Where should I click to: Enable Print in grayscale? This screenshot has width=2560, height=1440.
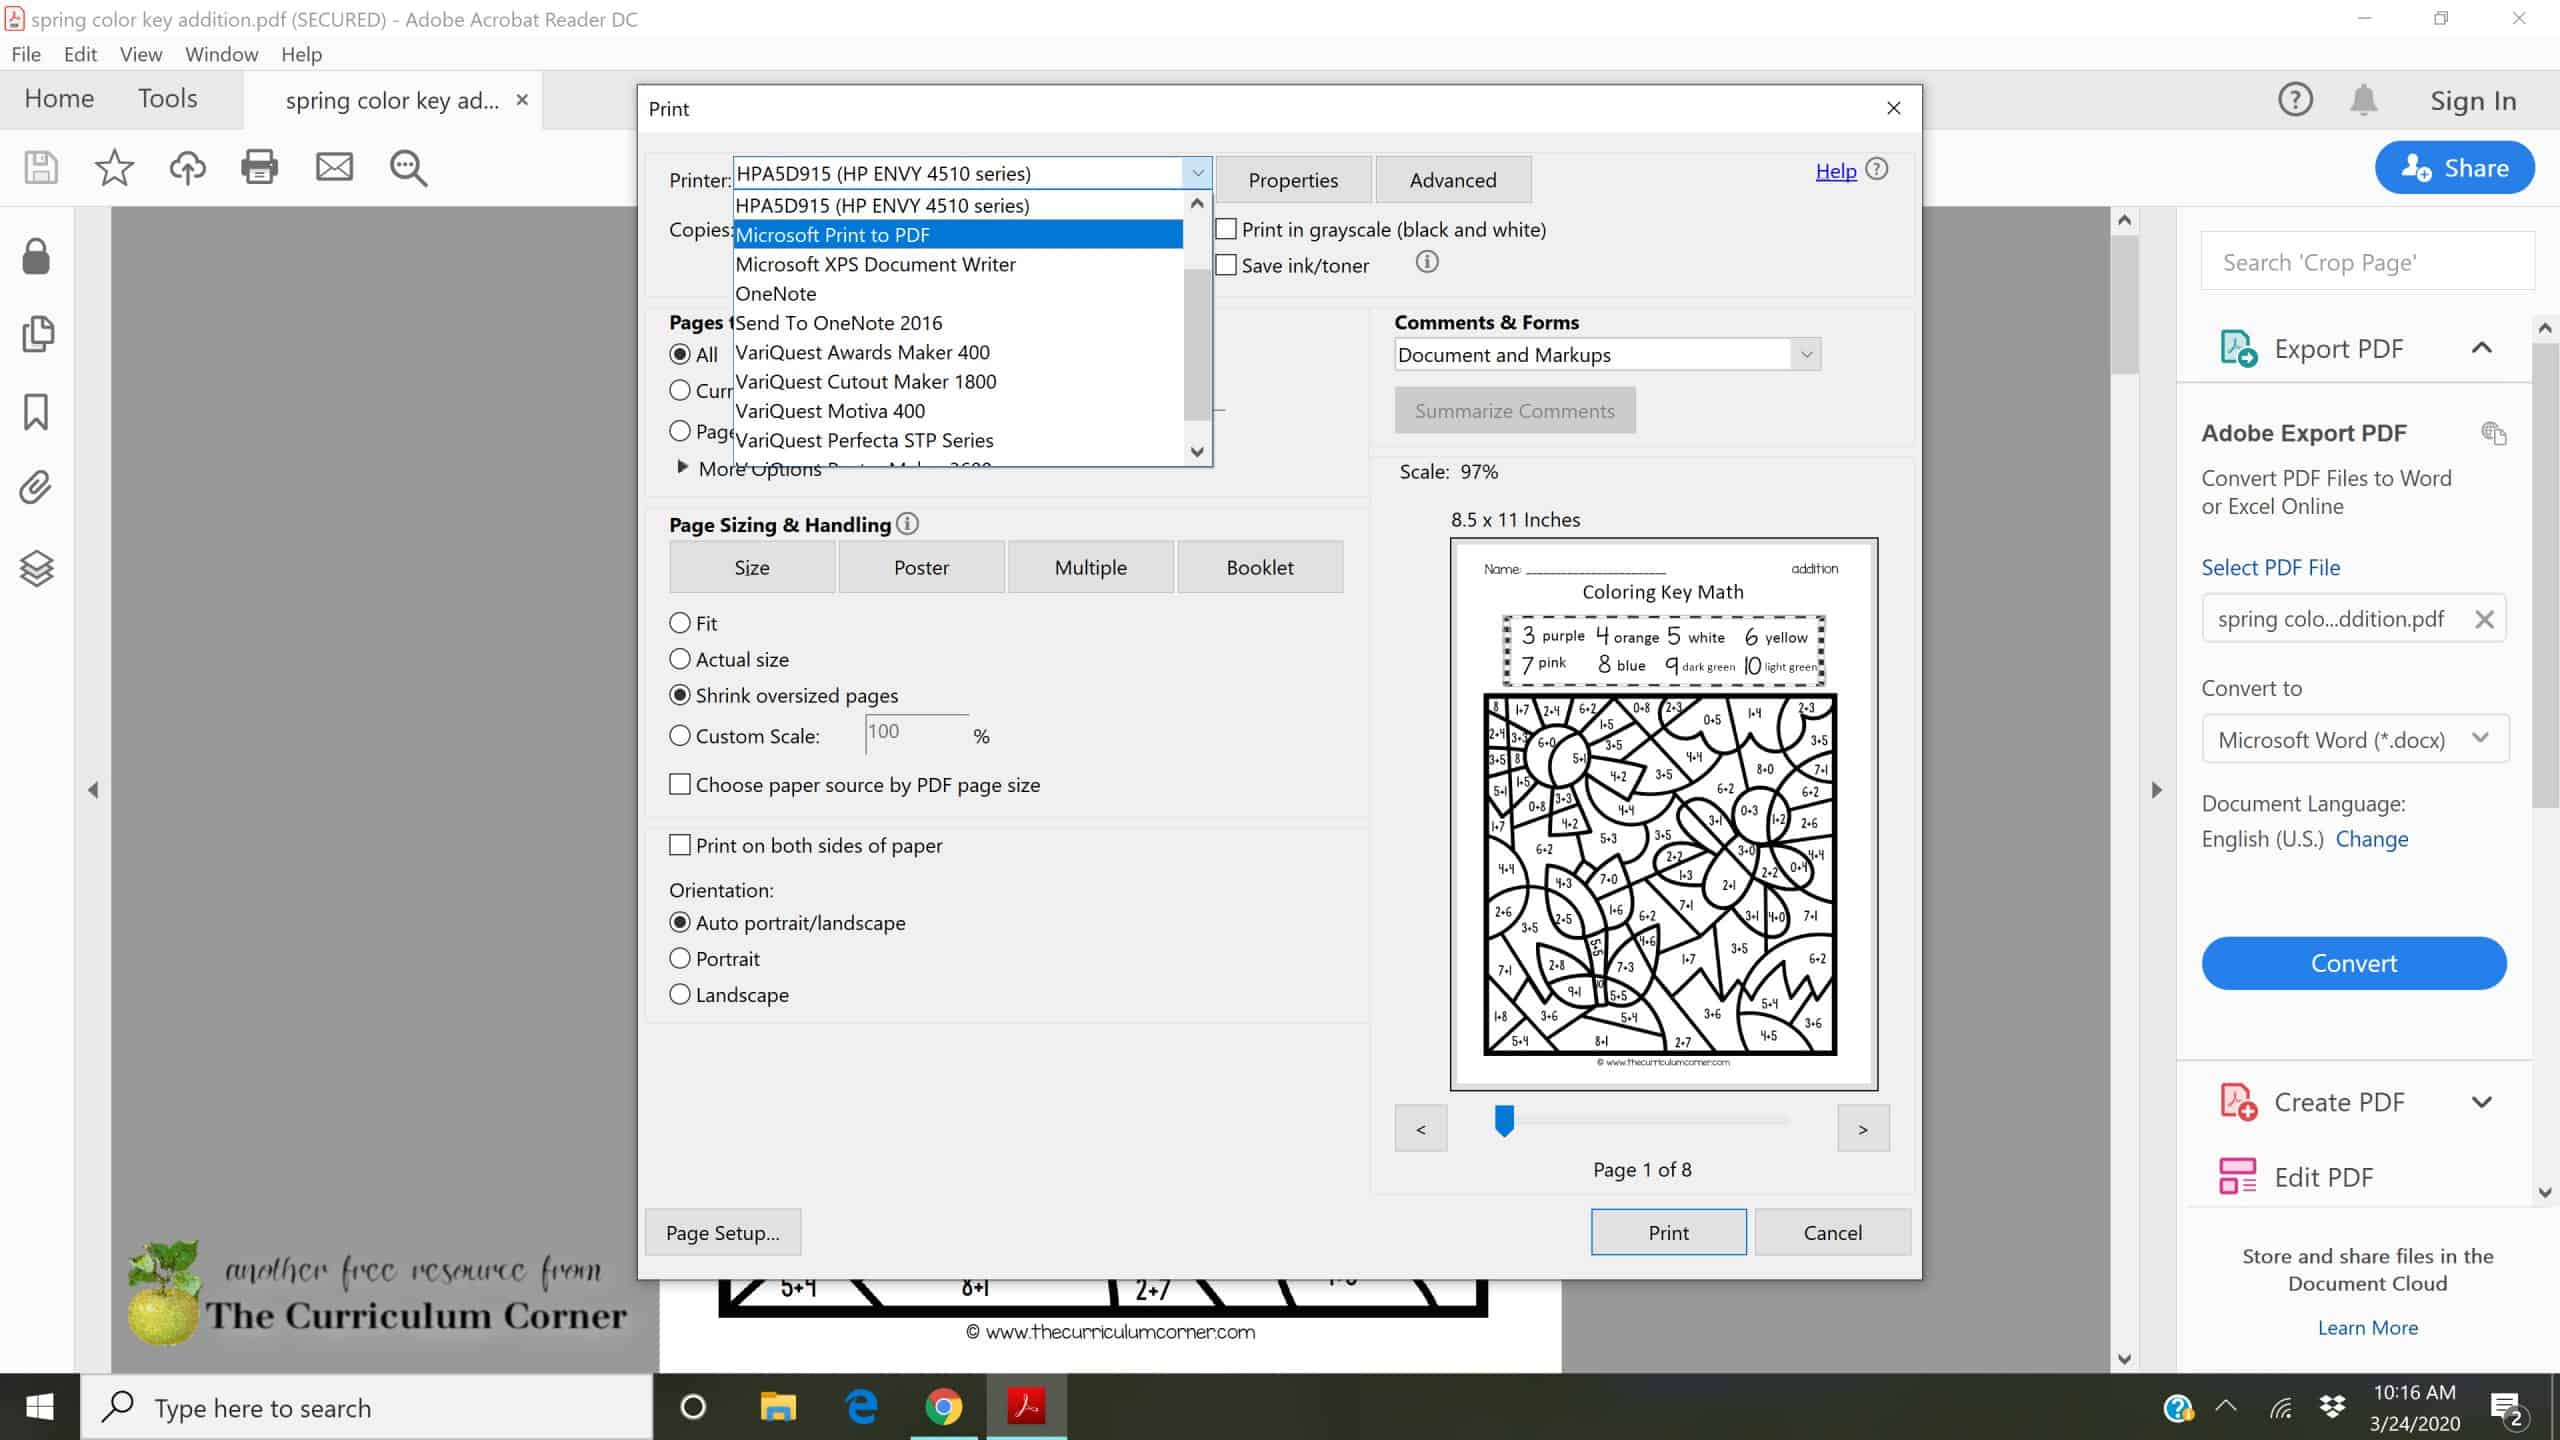click(x=1225, y=229)
